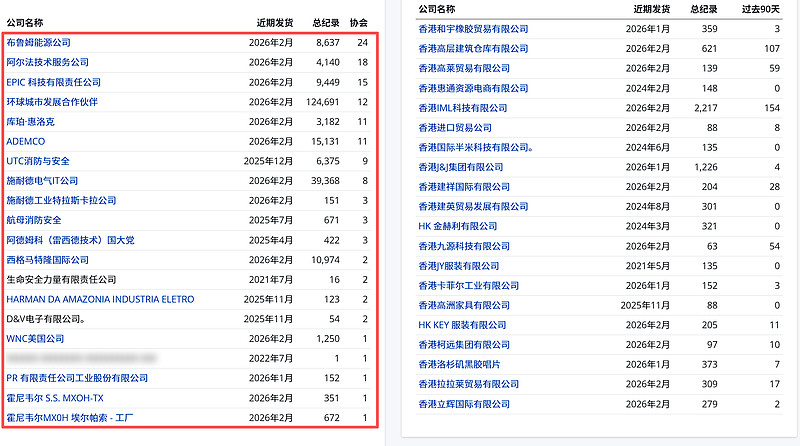Select the 15,131 value in ADEMCO row

326,141
